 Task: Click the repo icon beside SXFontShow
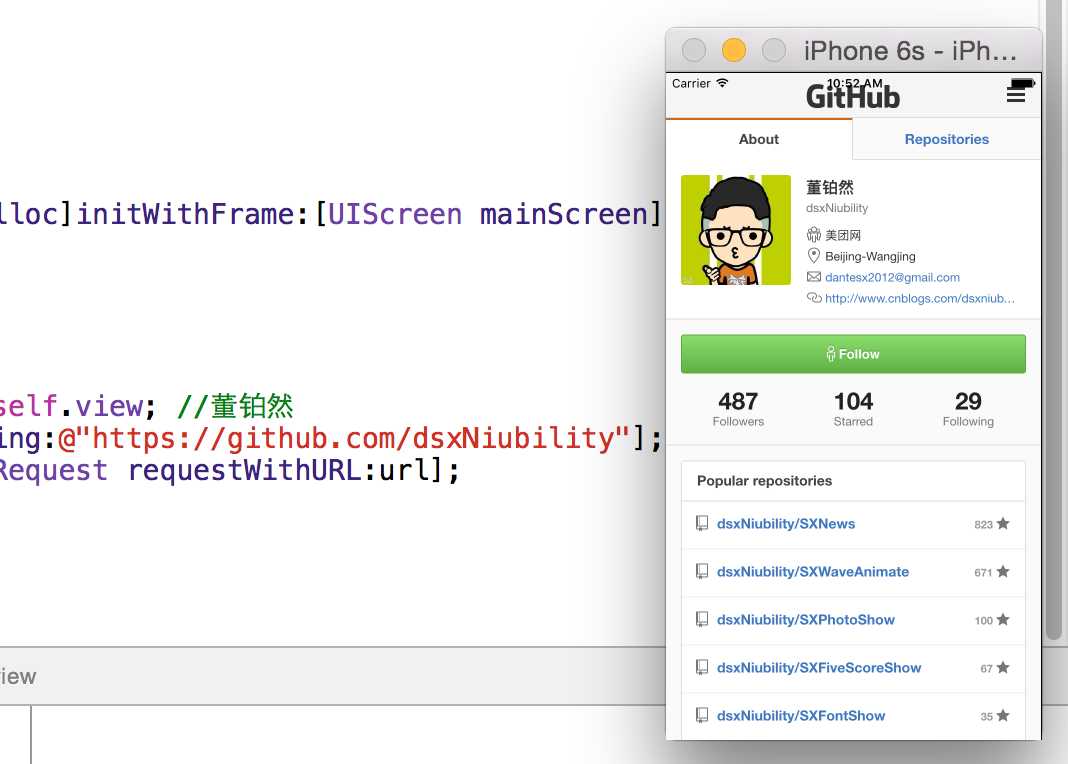[702, 716]
